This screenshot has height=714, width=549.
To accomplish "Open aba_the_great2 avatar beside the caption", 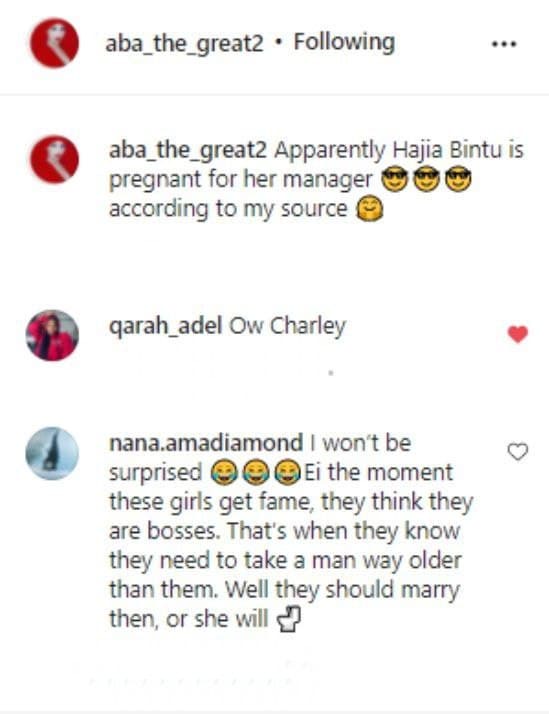I will click(55, 159).
